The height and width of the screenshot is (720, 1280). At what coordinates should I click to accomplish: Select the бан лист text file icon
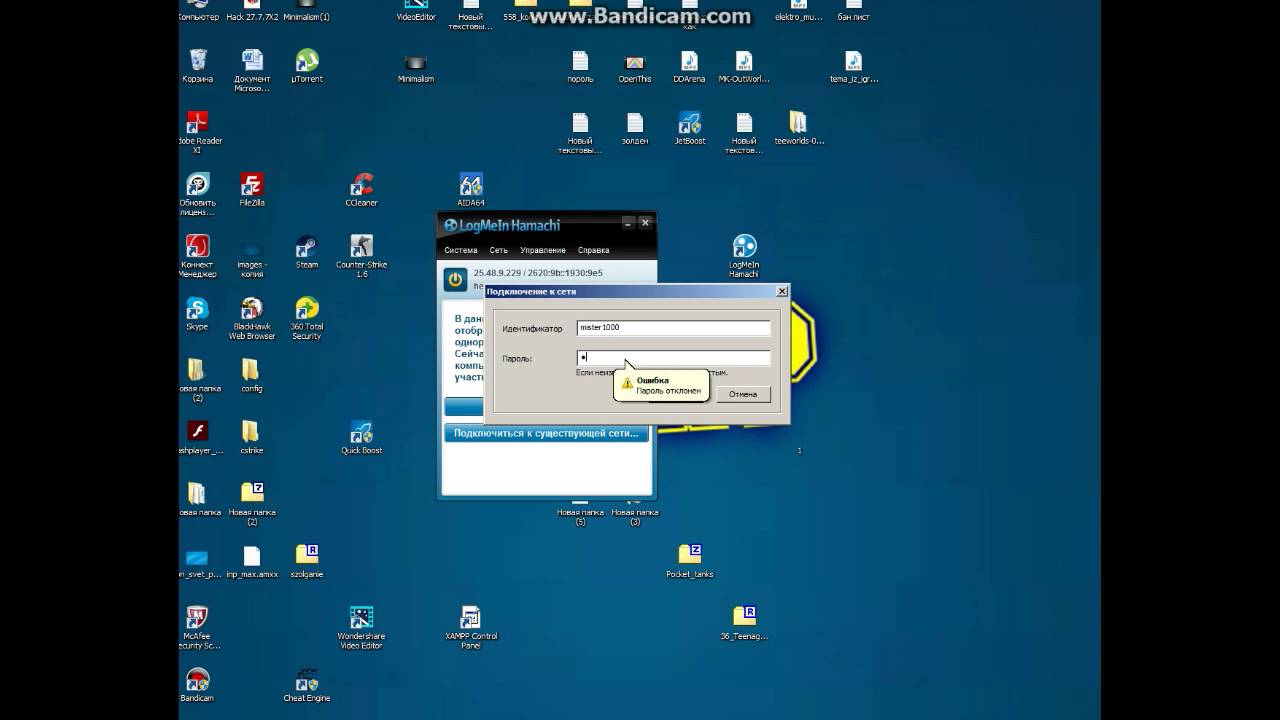(x=853, y=11)
